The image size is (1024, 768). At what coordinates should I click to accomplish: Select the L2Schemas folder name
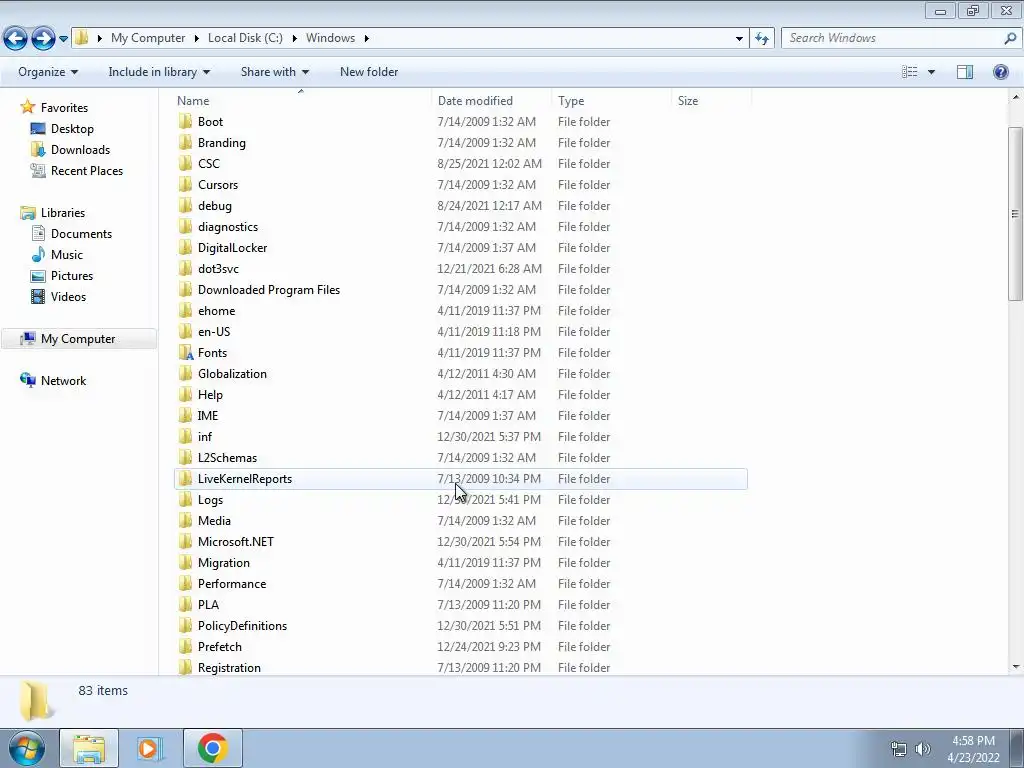click(227, 458)
